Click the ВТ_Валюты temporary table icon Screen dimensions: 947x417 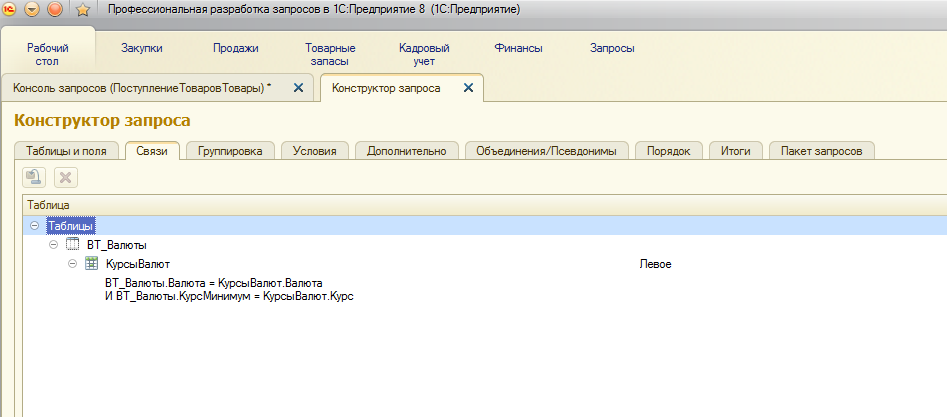pyautogui.click(x=72, y=245)
